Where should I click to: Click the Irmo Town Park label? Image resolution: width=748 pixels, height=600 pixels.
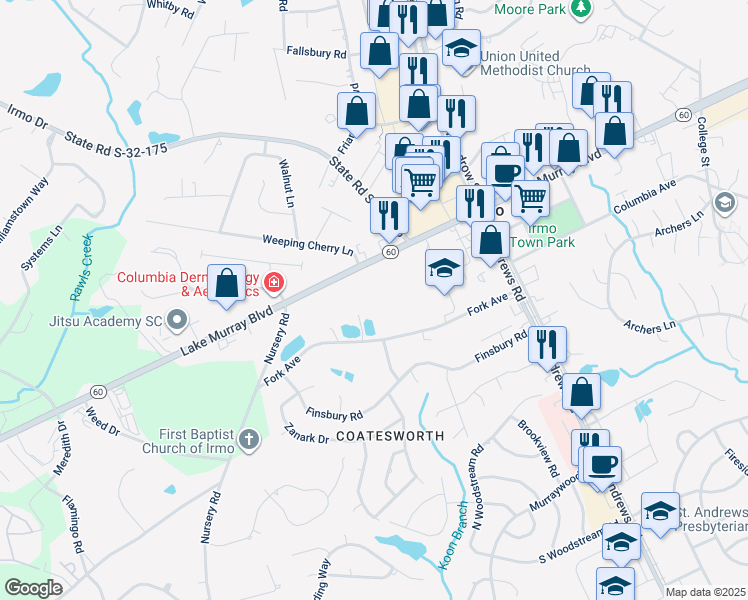coord(542,236)
